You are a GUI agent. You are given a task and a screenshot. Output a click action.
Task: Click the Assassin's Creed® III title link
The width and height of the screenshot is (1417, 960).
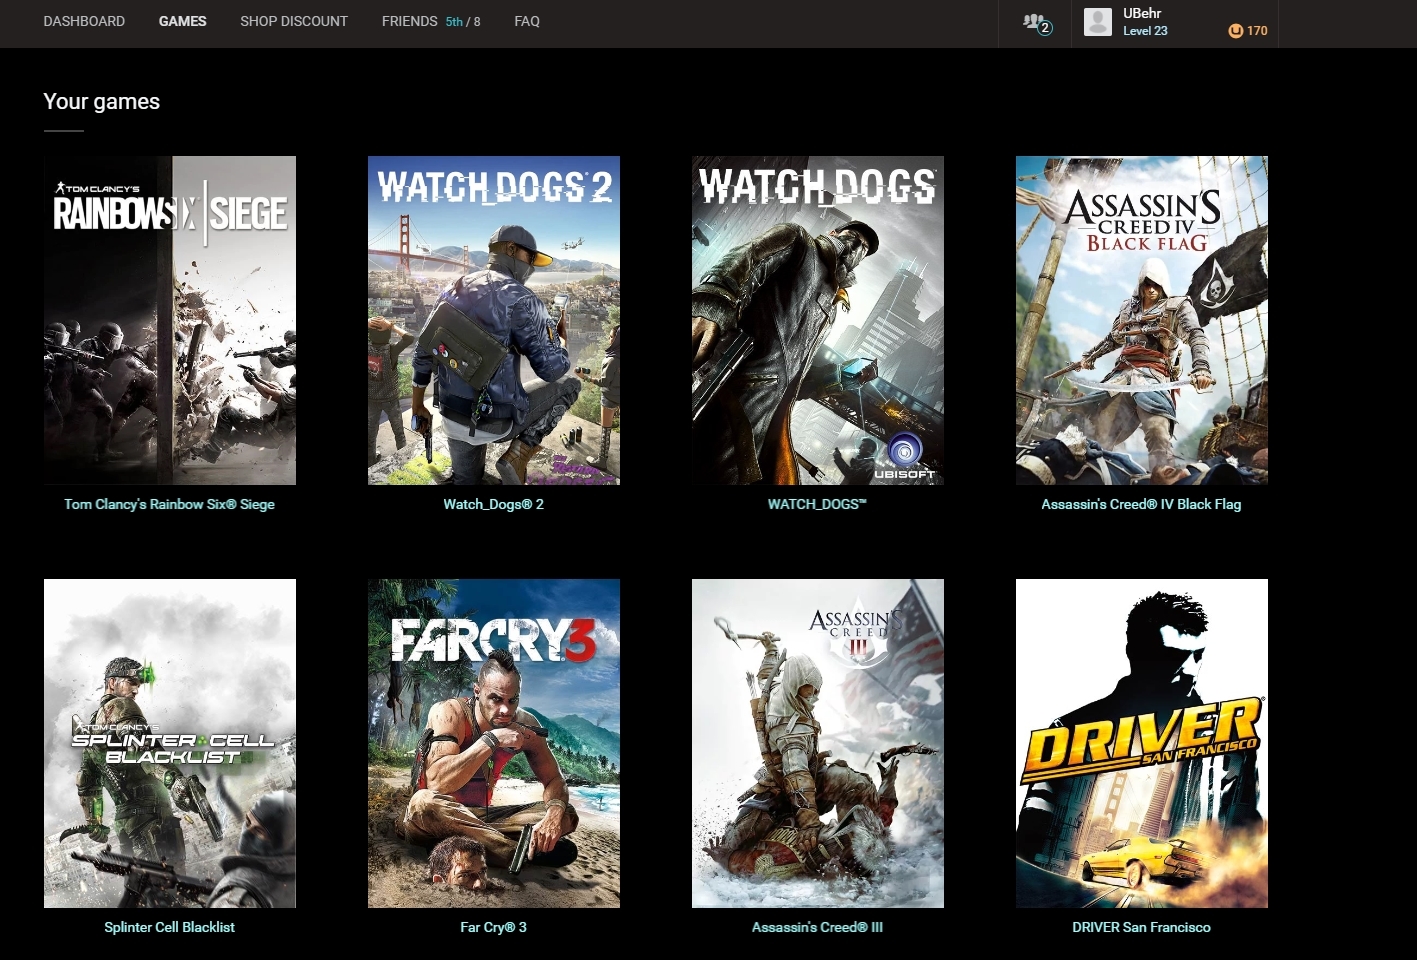(x=817, y=927)
